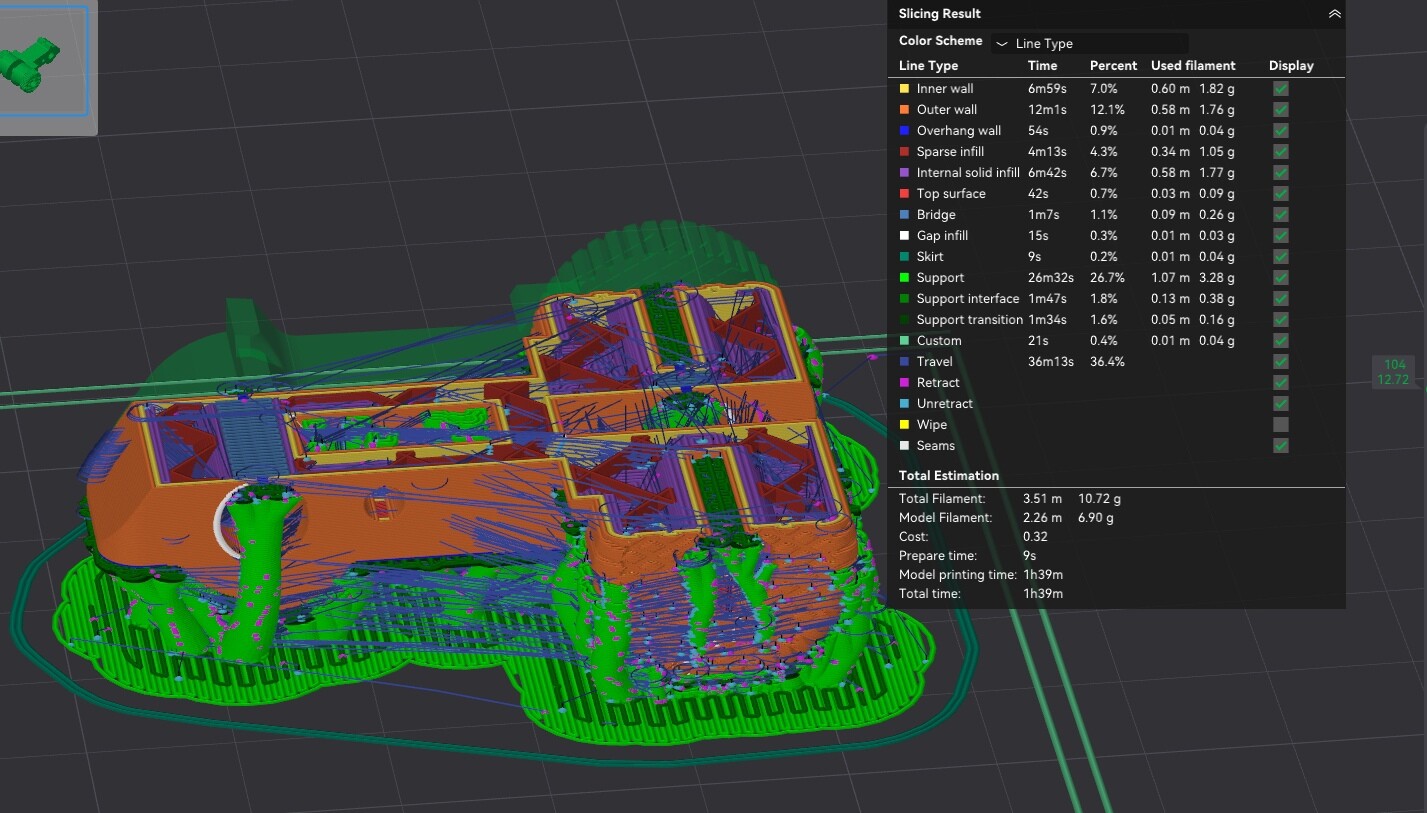The height and width of the screenshot is (813, 1427).
Task: Click the Used filament column header
Action: [x=1193, y=66]
